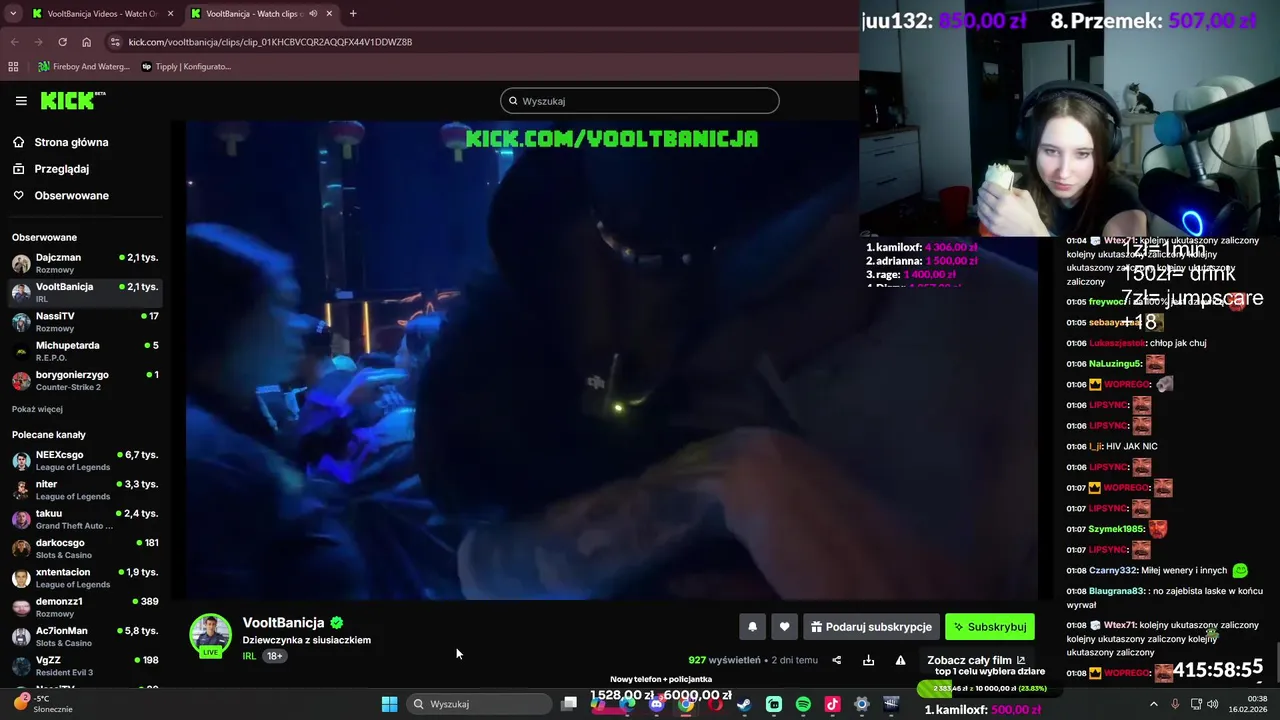The image size is (1280, 720).
Task: Download the clip
Action: tap(868, 660)
